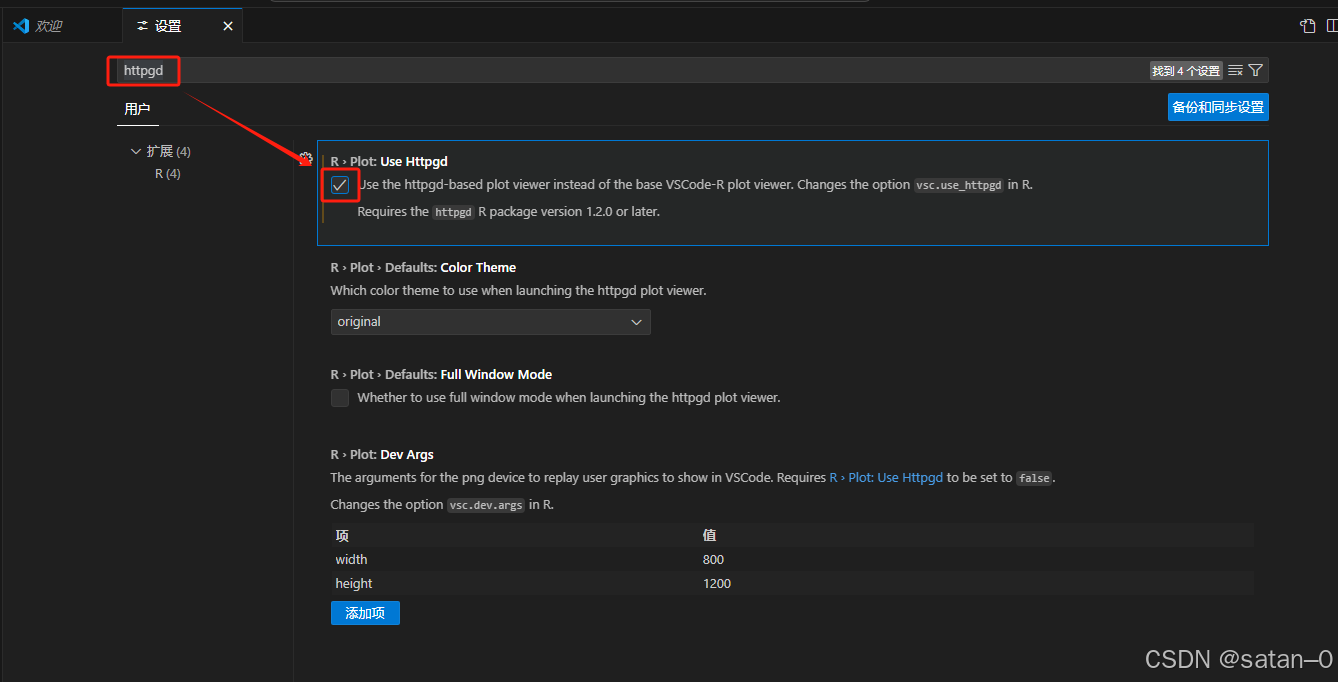Screen dimensions: 1338x682
Task: Click the value 800 in Dev Args
Action: tap(713, 560)
